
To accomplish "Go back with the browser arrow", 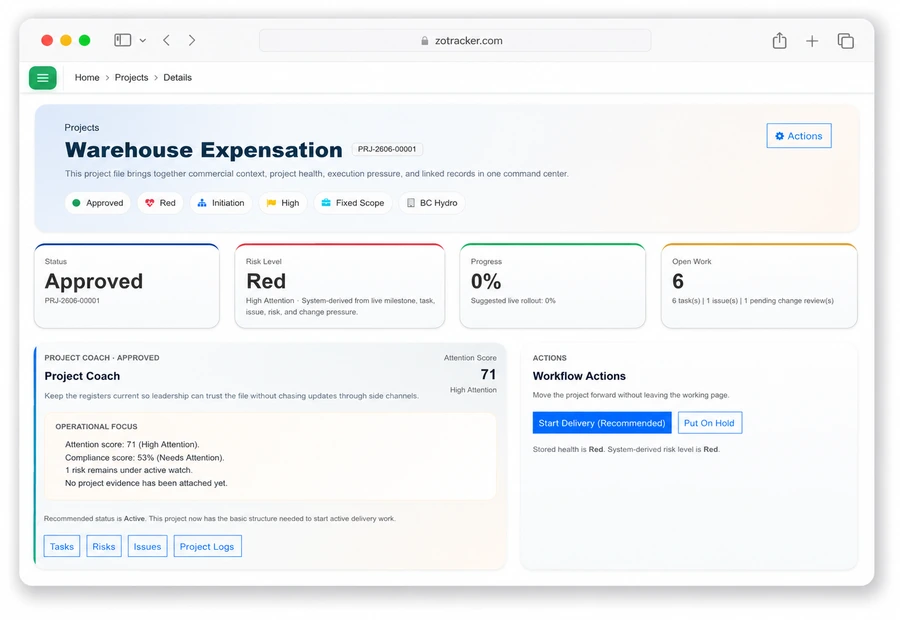I will [166, 40].
